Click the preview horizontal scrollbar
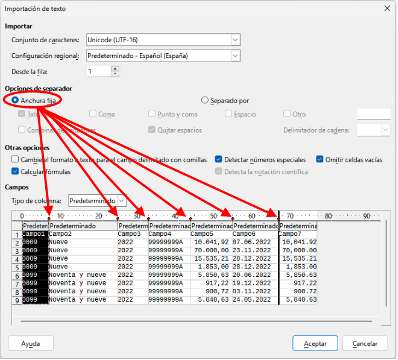Screen dimensions: 398x360 (196, 321)
